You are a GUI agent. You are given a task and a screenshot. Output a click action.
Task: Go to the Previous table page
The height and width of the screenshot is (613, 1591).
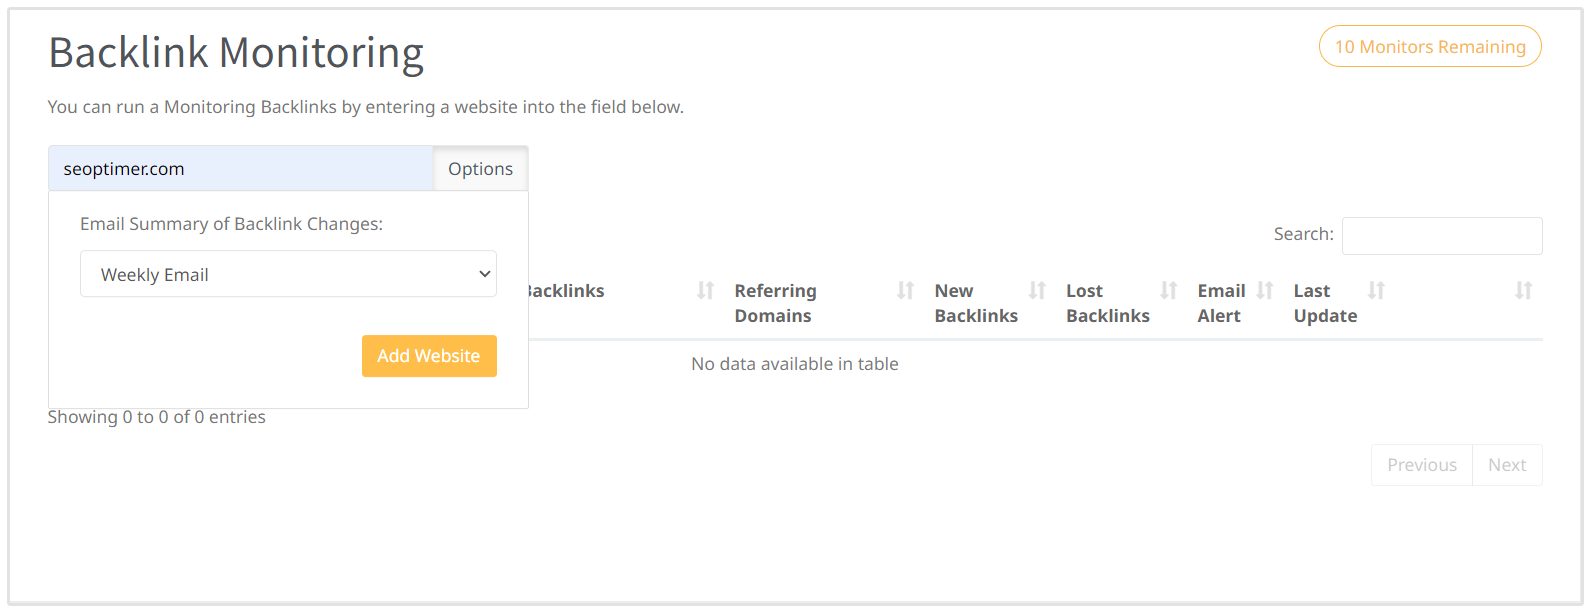click(x=1421, y=465)
